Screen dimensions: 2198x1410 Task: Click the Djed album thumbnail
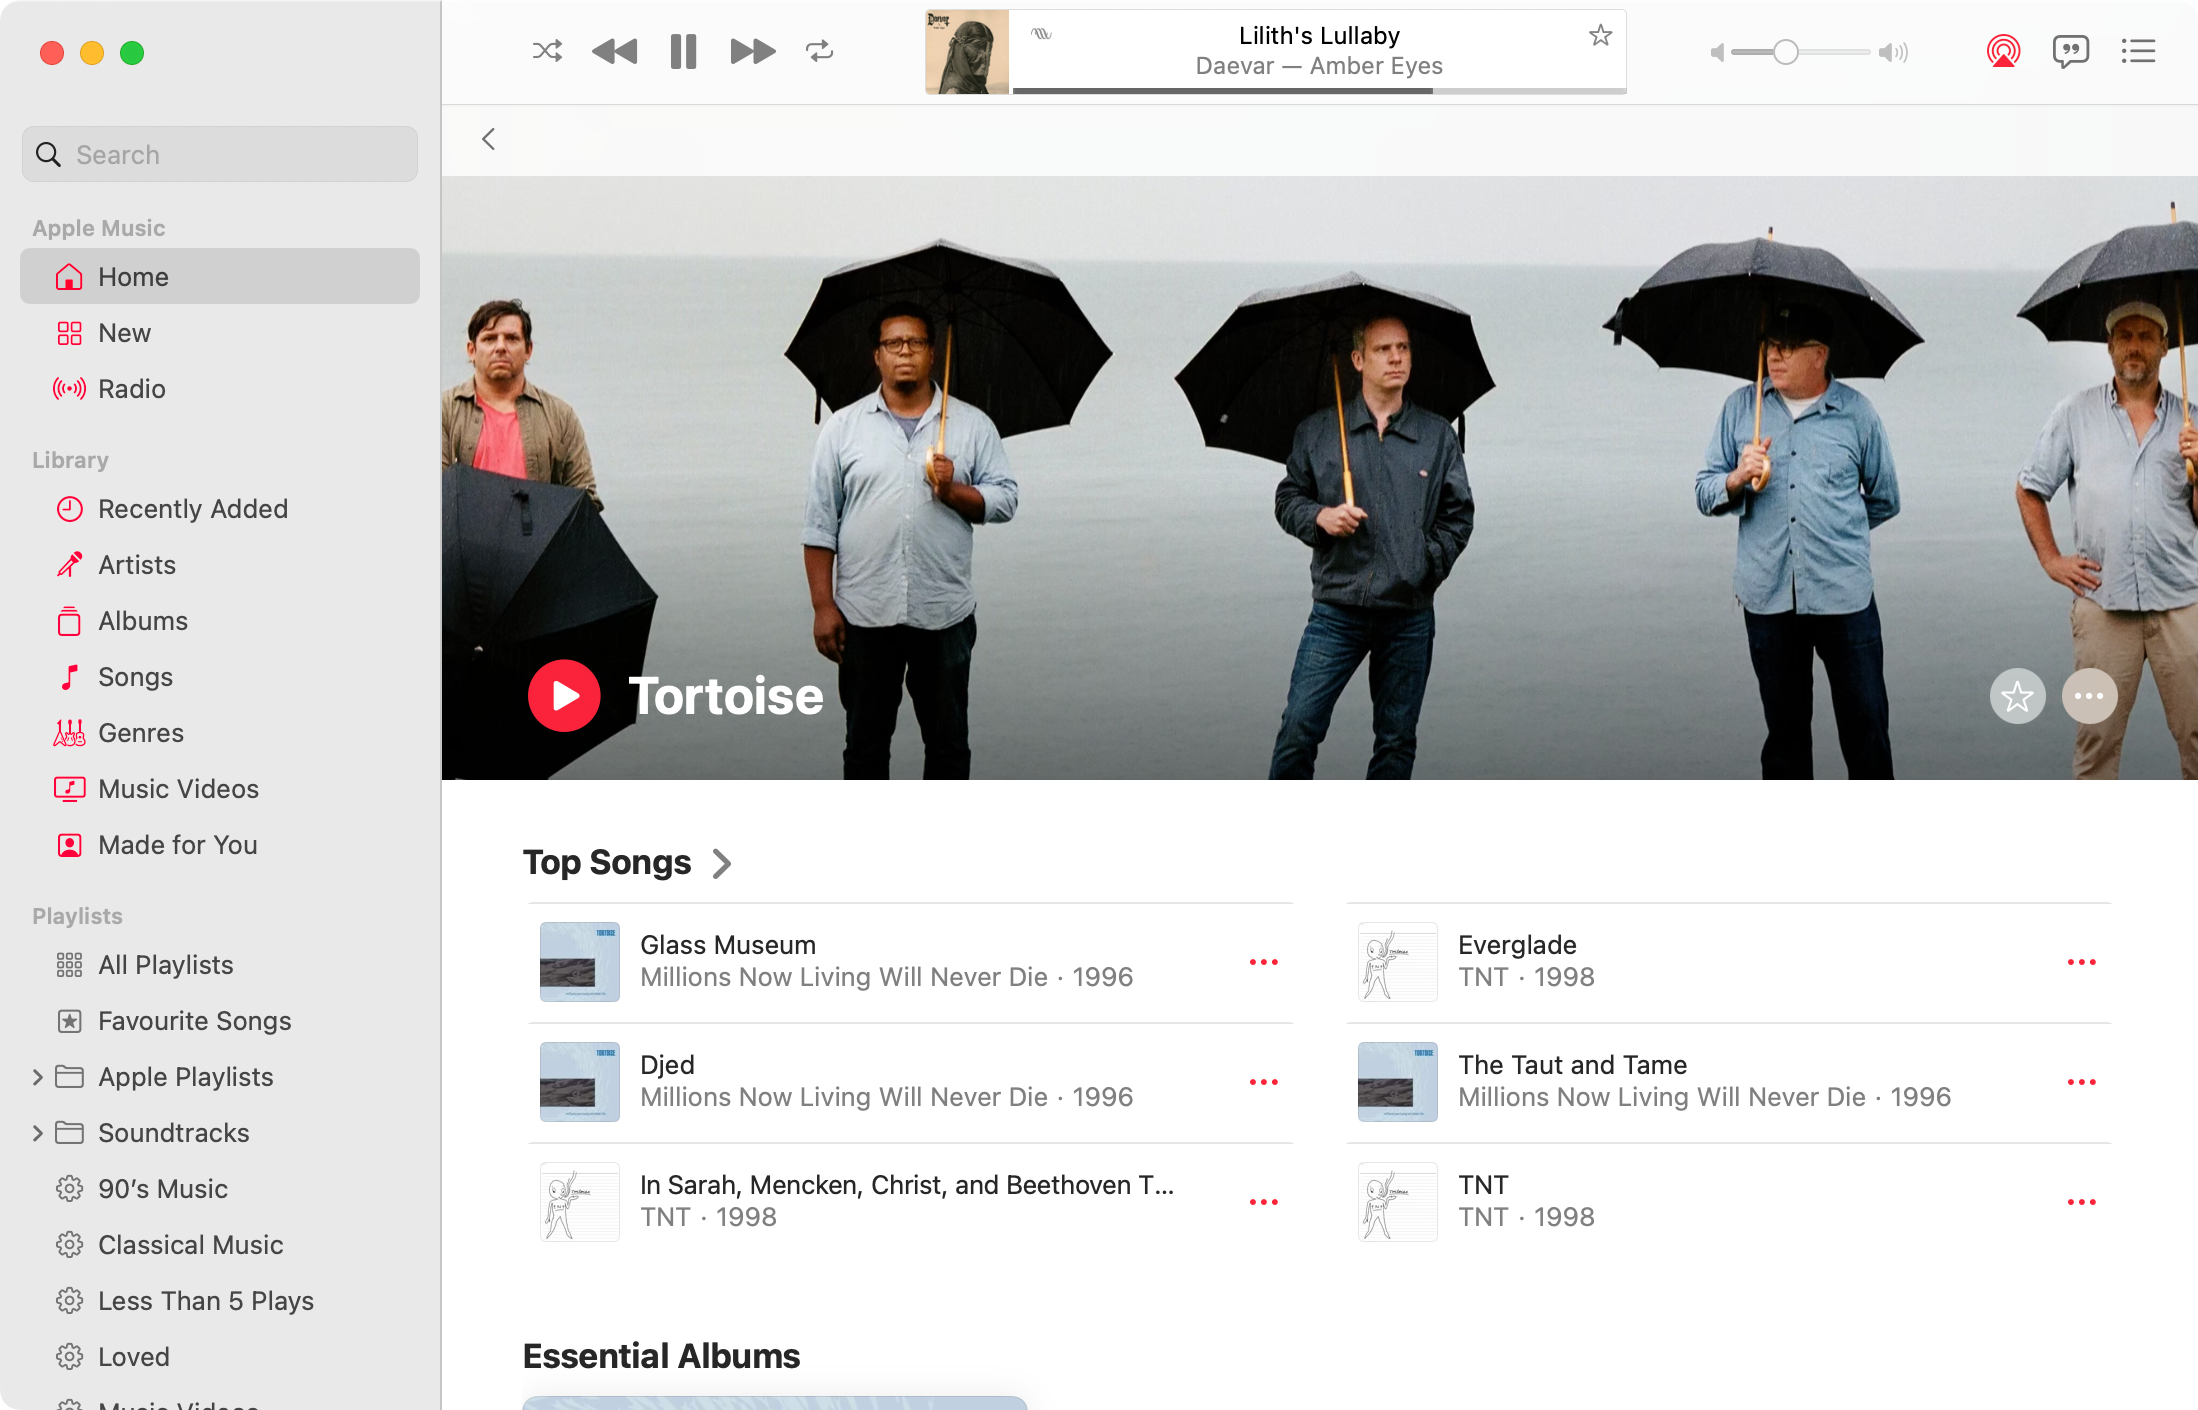[x=580, y=1082]
